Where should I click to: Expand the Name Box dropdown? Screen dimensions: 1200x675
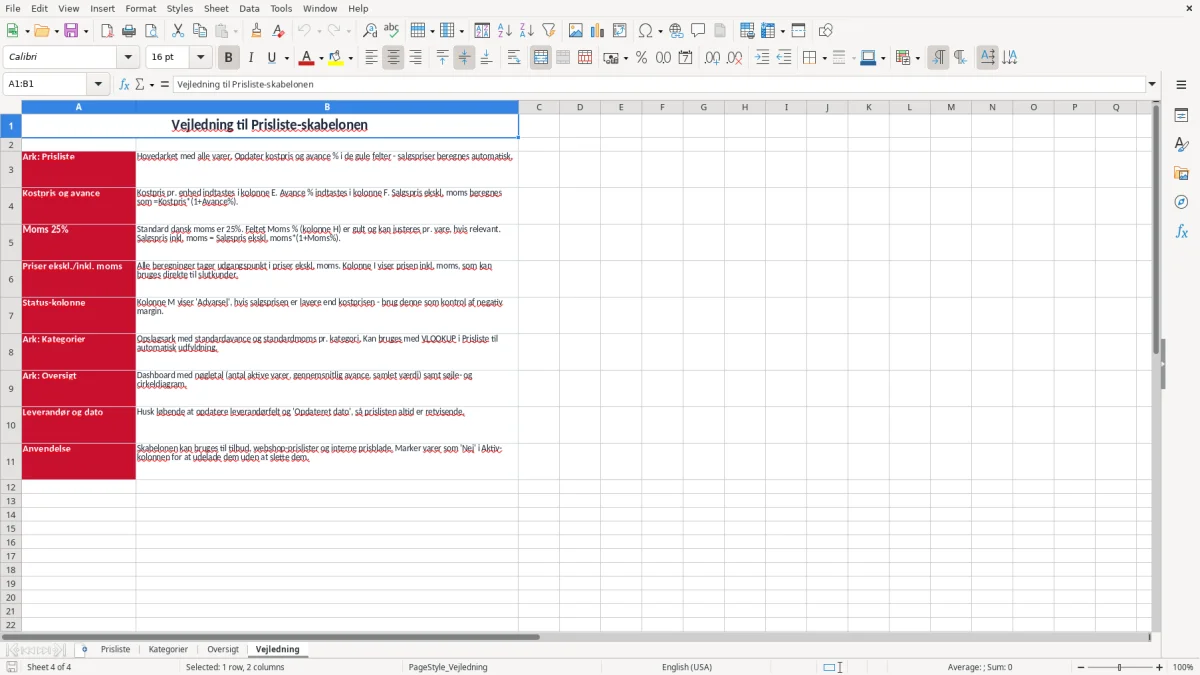(x=98, y=84)
